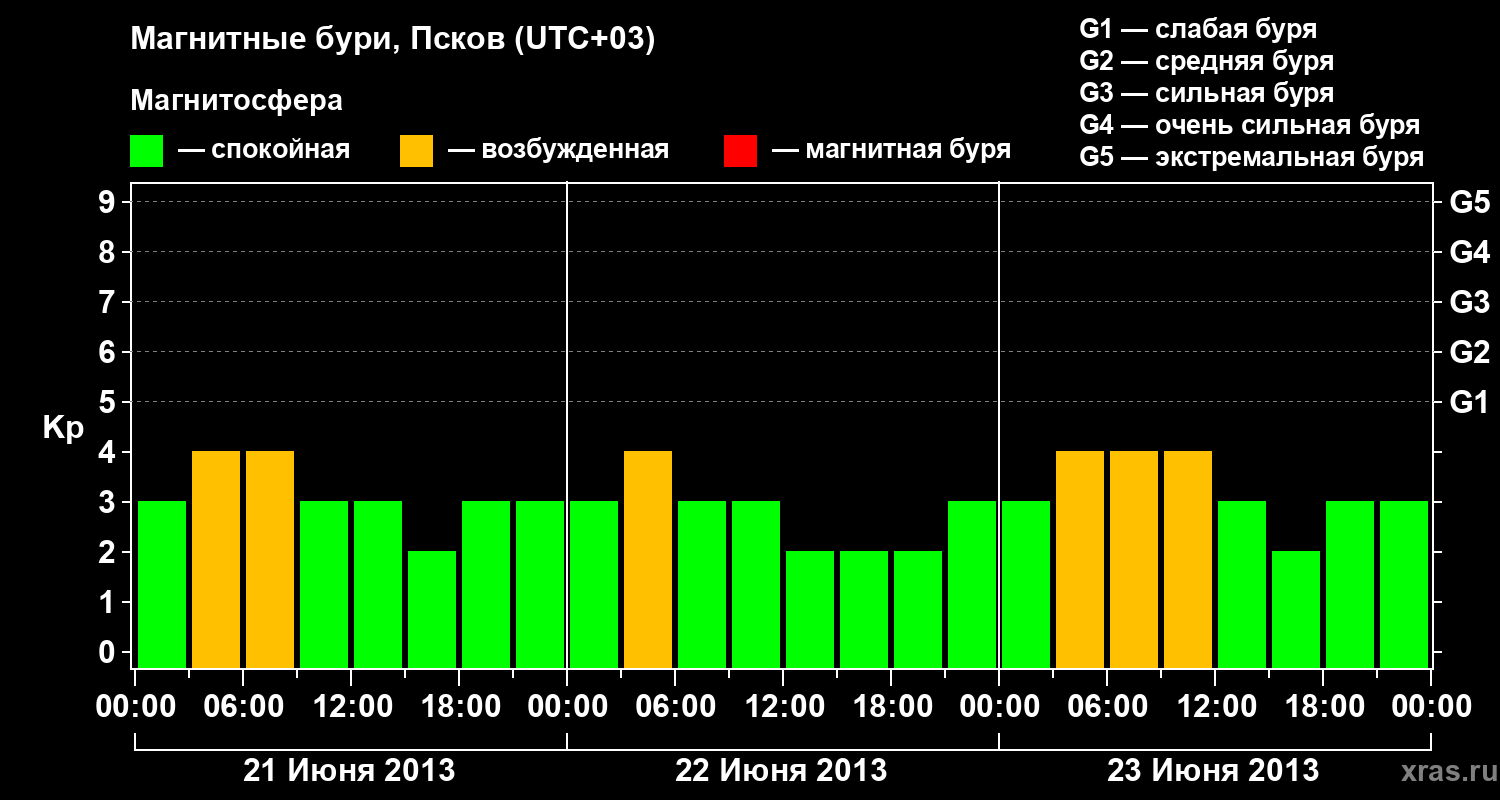Screen dimensions: 1500x800
Task: Click the 21 Июня 06:00–09:00 orange bar
Action: tap(270, 559)
